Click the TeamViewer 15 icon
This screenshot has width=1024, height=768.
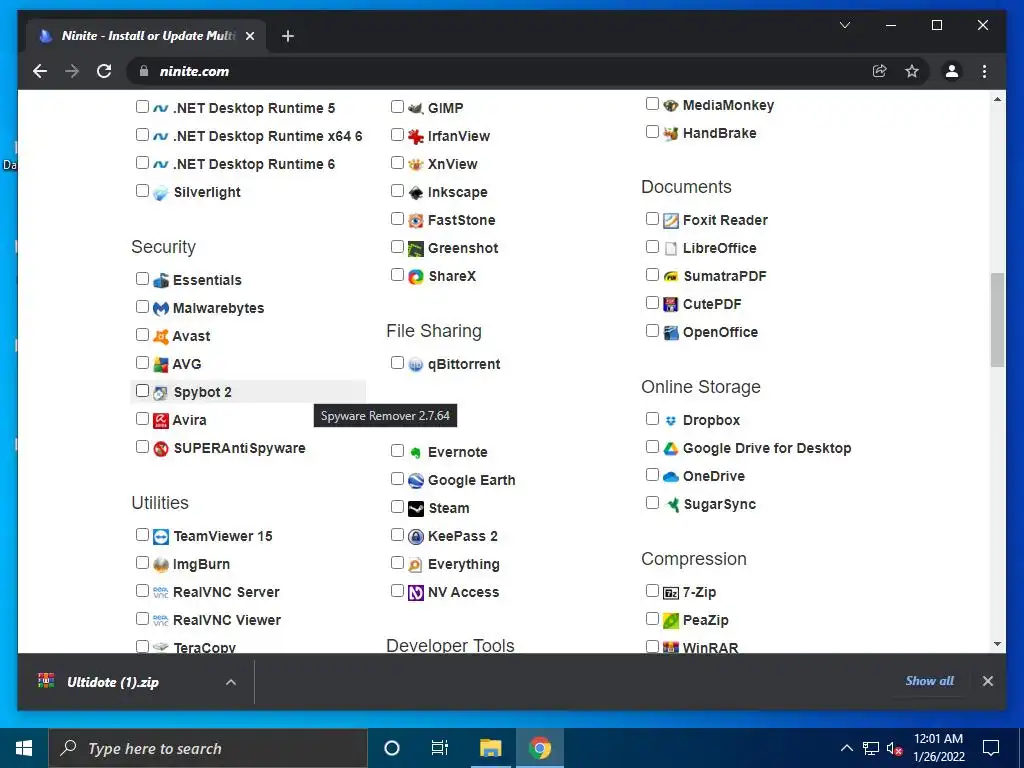(161, 537)
